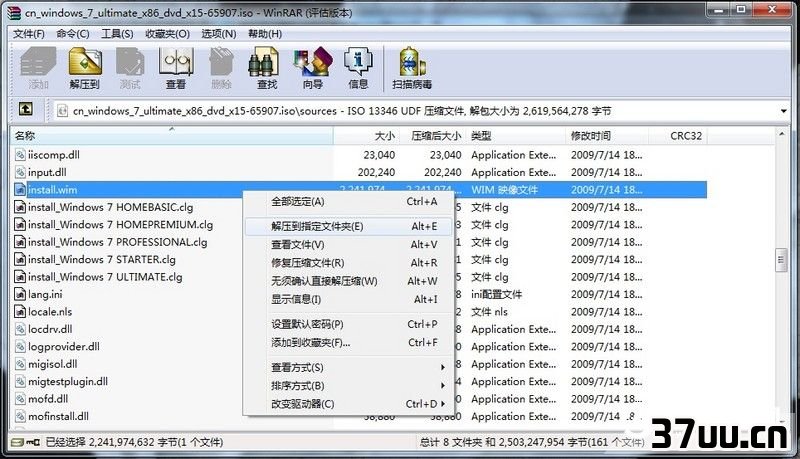
Task: Expand the 改变驱动器(C) submenu
Action: pyautogui.click(x=442, y=404)
